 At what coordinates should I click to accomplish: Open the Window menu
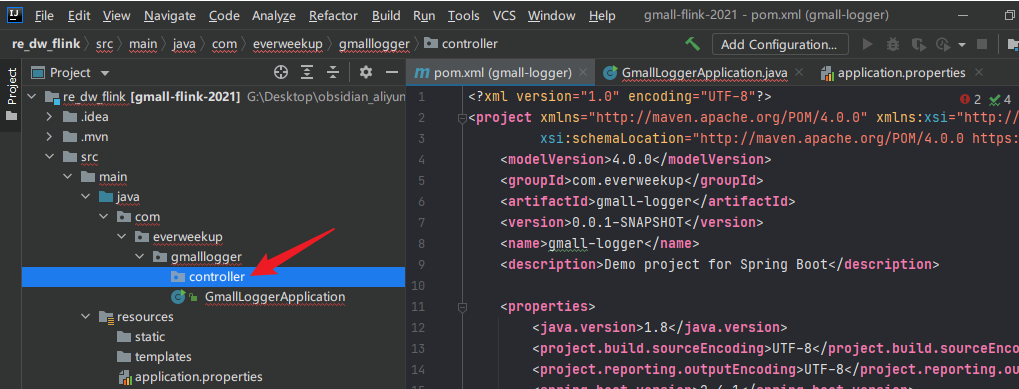point(551,16)
